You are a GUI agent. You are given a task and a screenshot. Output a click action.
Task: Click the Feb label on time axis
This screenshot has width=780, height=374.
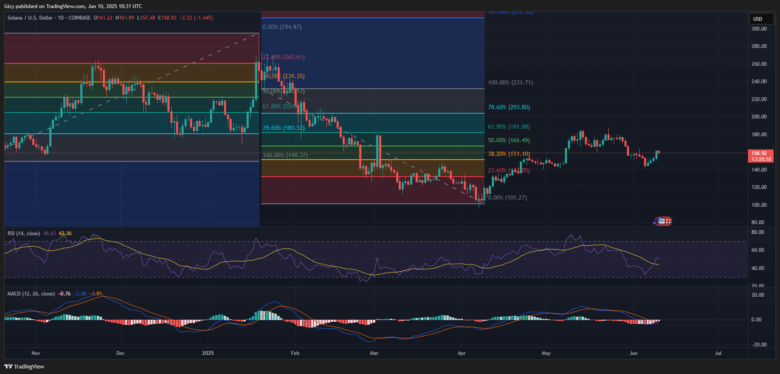295,353
